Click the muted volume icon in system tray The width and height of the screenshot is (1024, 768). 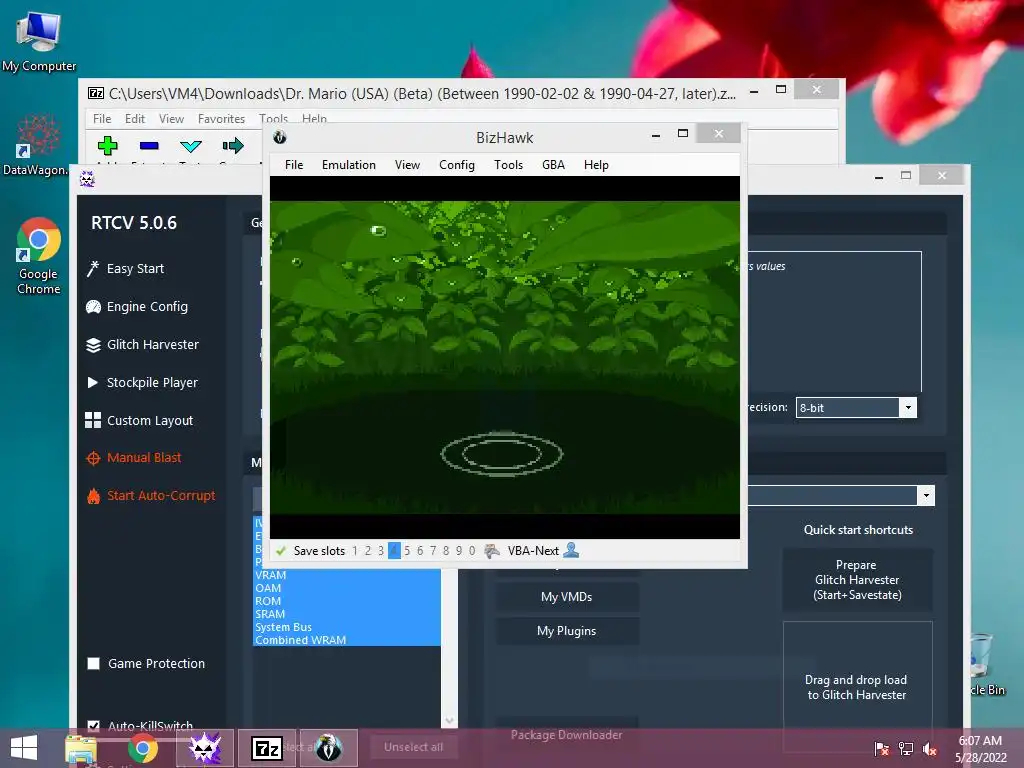[929, 748]
